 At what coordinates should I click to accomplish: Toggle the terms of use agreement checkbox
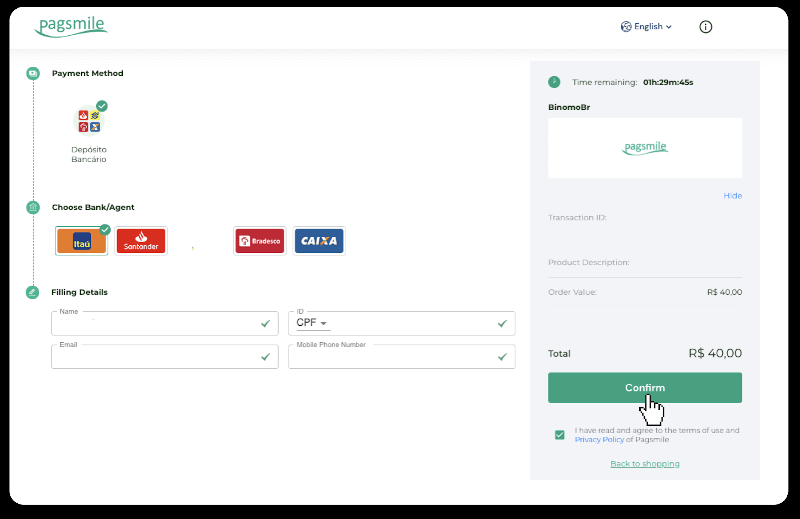[559, 435]
